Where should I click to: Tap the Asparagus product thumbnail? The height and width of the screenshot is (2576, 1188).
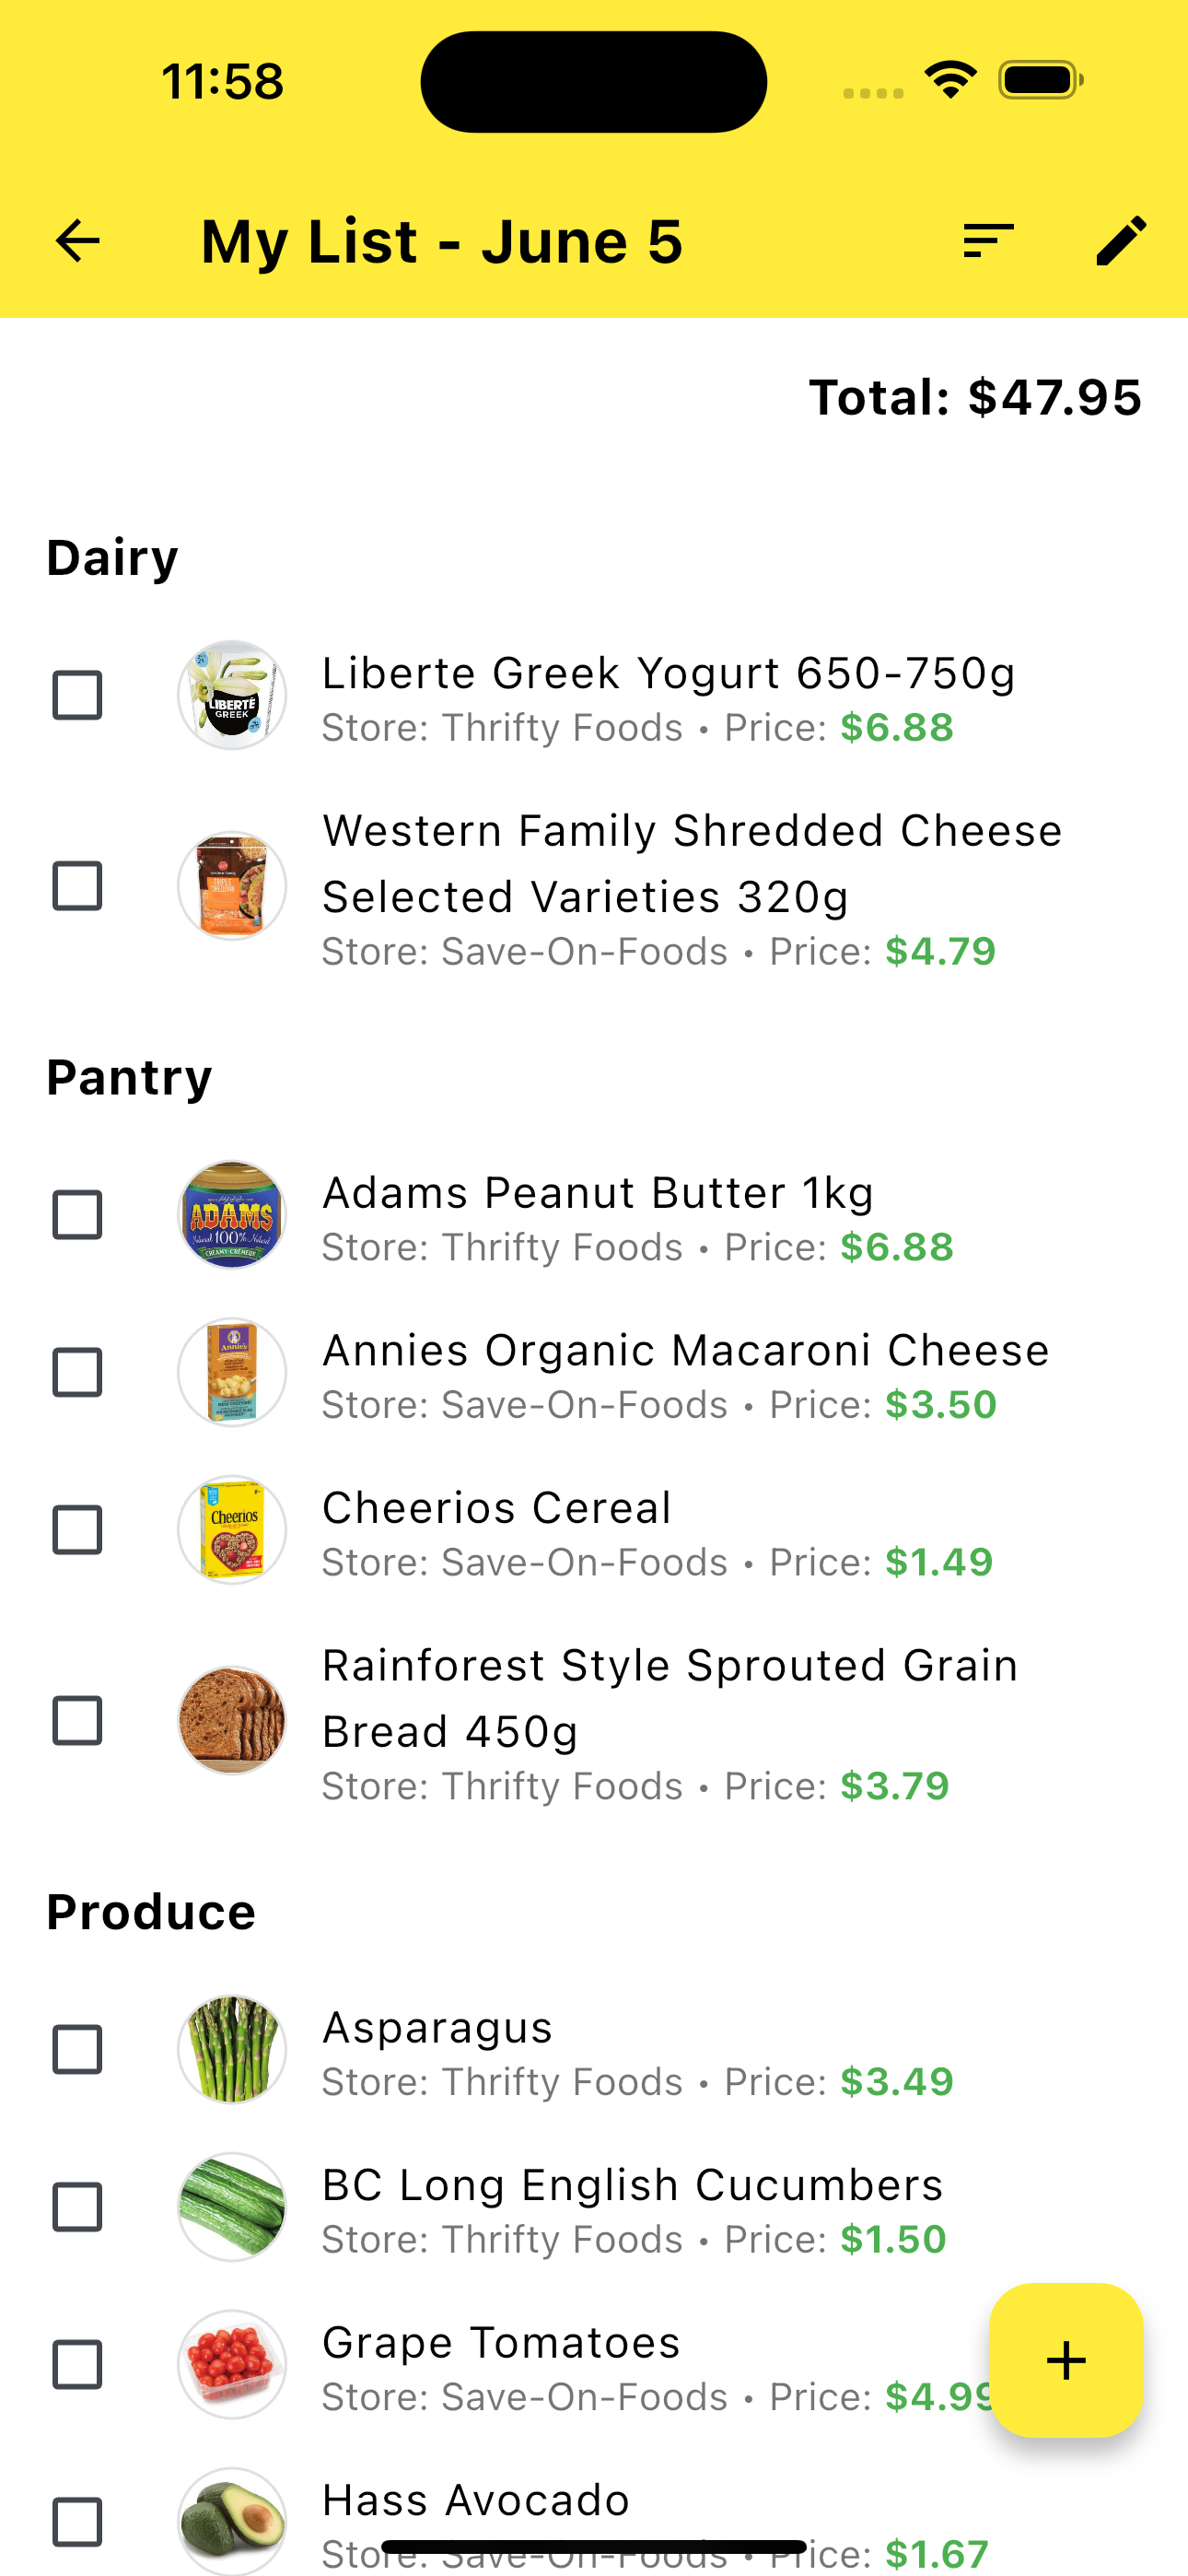click(232, 2049)
